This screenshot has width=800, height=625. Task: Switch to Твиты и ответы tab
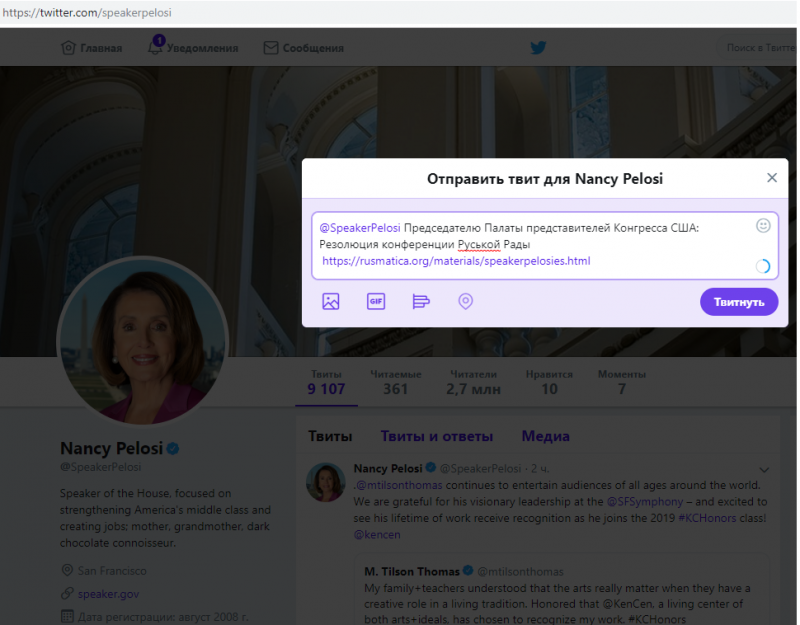coord(437,436)
